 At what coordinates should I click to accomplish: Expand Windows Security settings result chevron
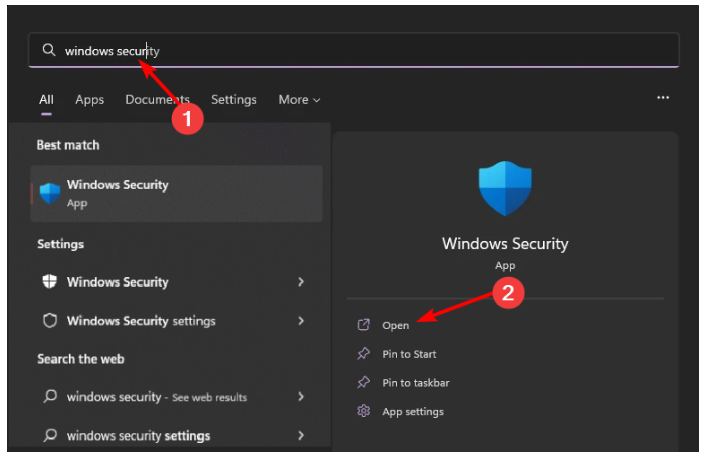(301, 321)
